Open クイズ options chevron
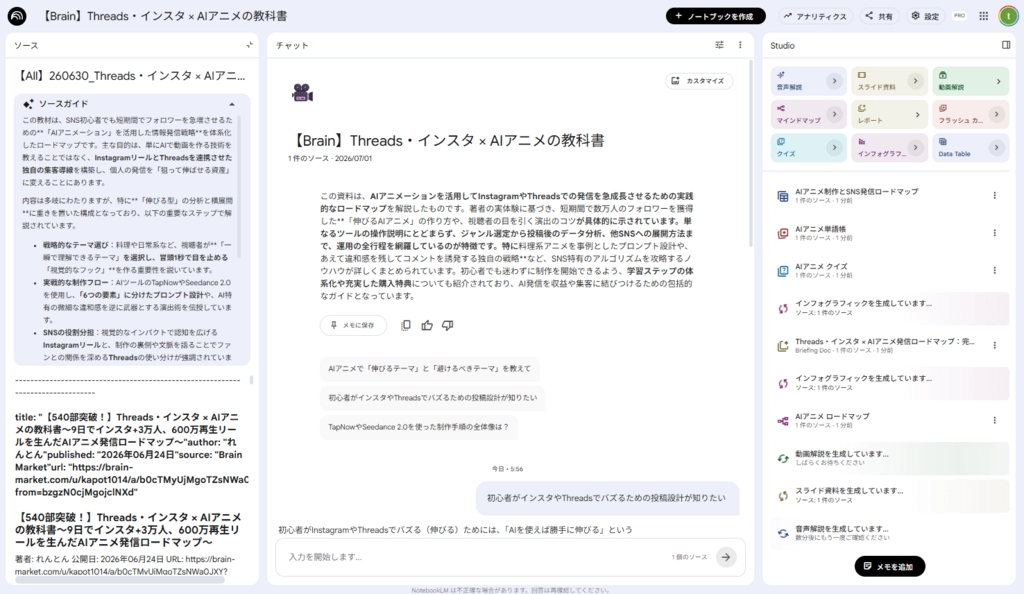The height and width of the screenshot is (594, 1024). point(834,148)
